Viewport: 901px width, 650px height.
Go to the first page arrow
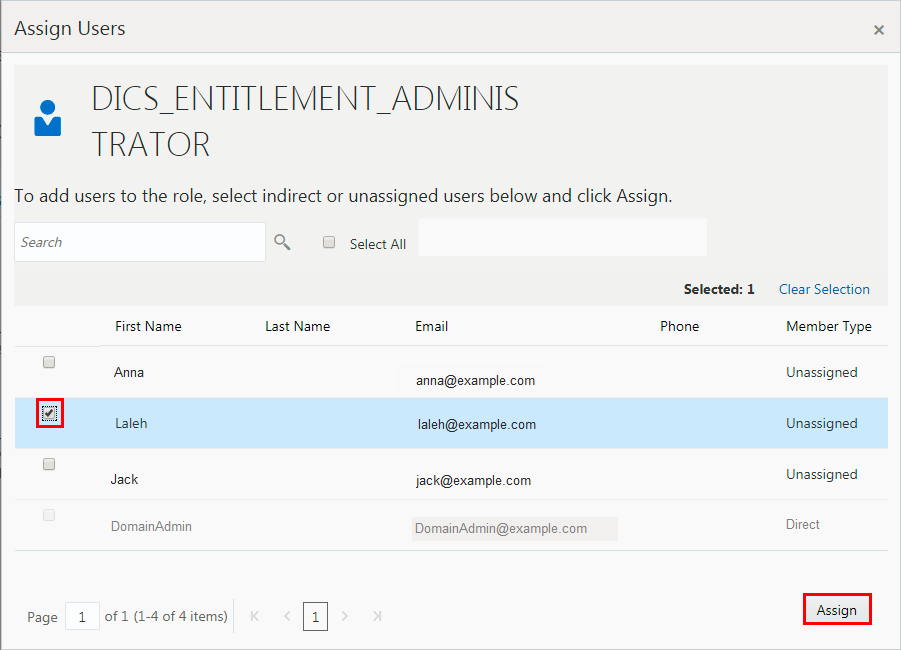pos(254,616)
